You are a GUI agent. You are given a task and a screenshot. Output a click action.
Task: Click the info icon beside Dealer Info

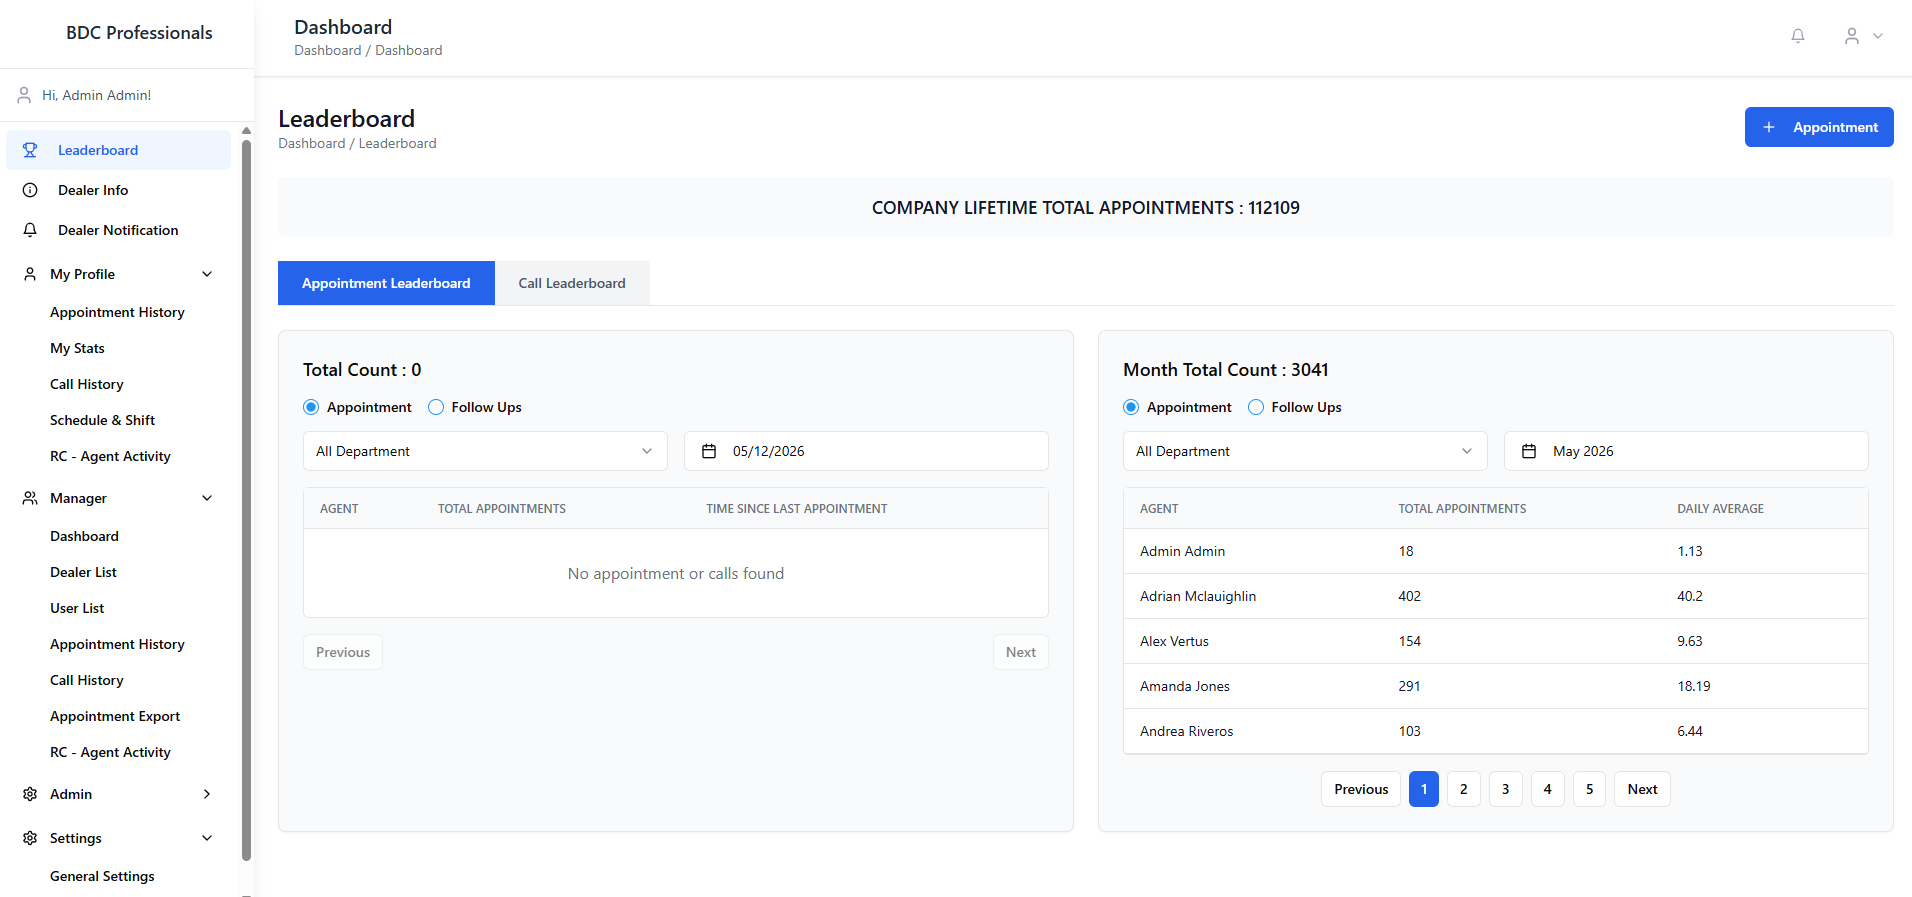coord(30,190)
